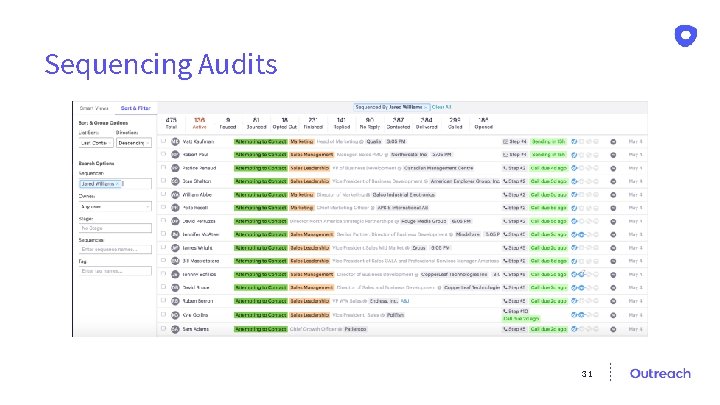
Task: Click the Sequences name input field
Action: point(115,249)
